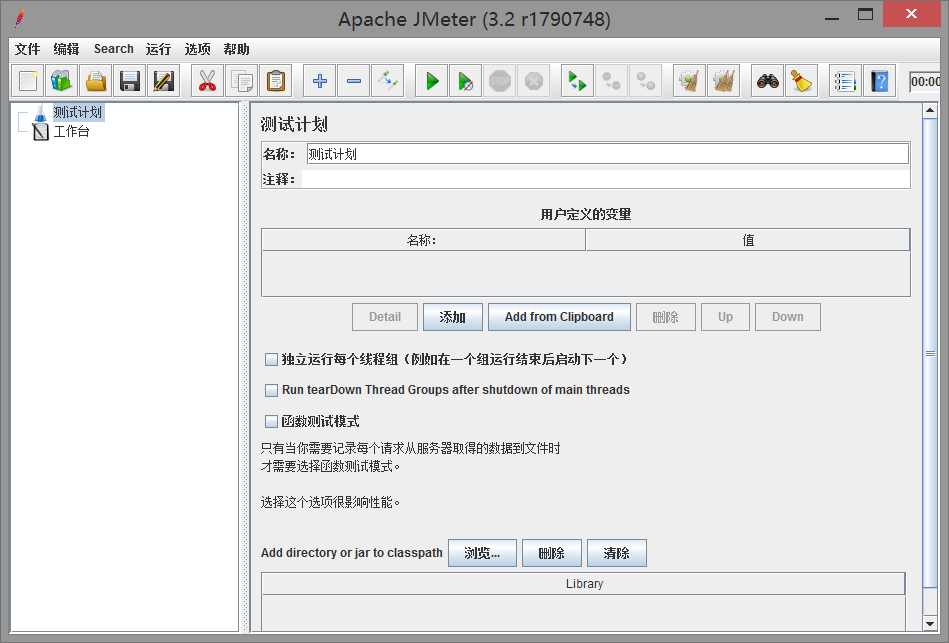949x643 pixels.
Task: Click the scrollbar up arrow
Action: pos(930,110)
